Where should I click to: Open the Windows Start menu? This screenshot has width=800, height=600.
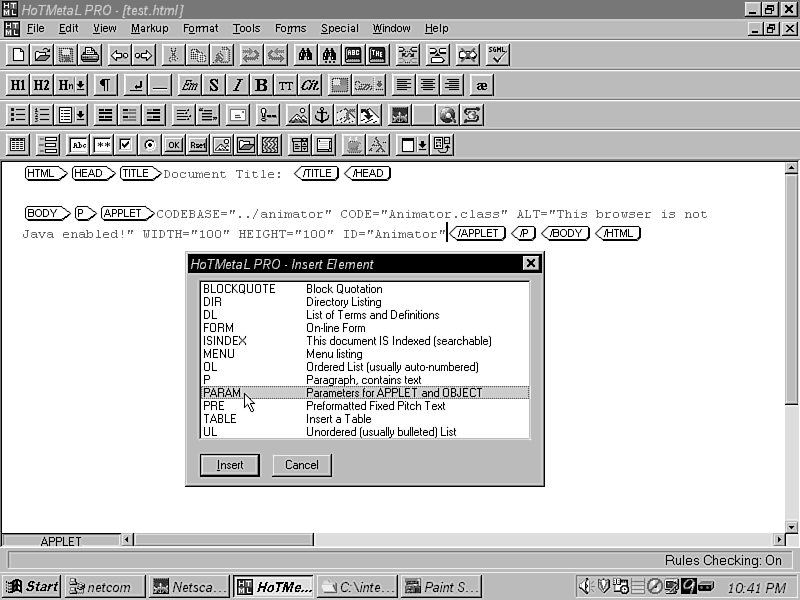[x=33, y=587]
